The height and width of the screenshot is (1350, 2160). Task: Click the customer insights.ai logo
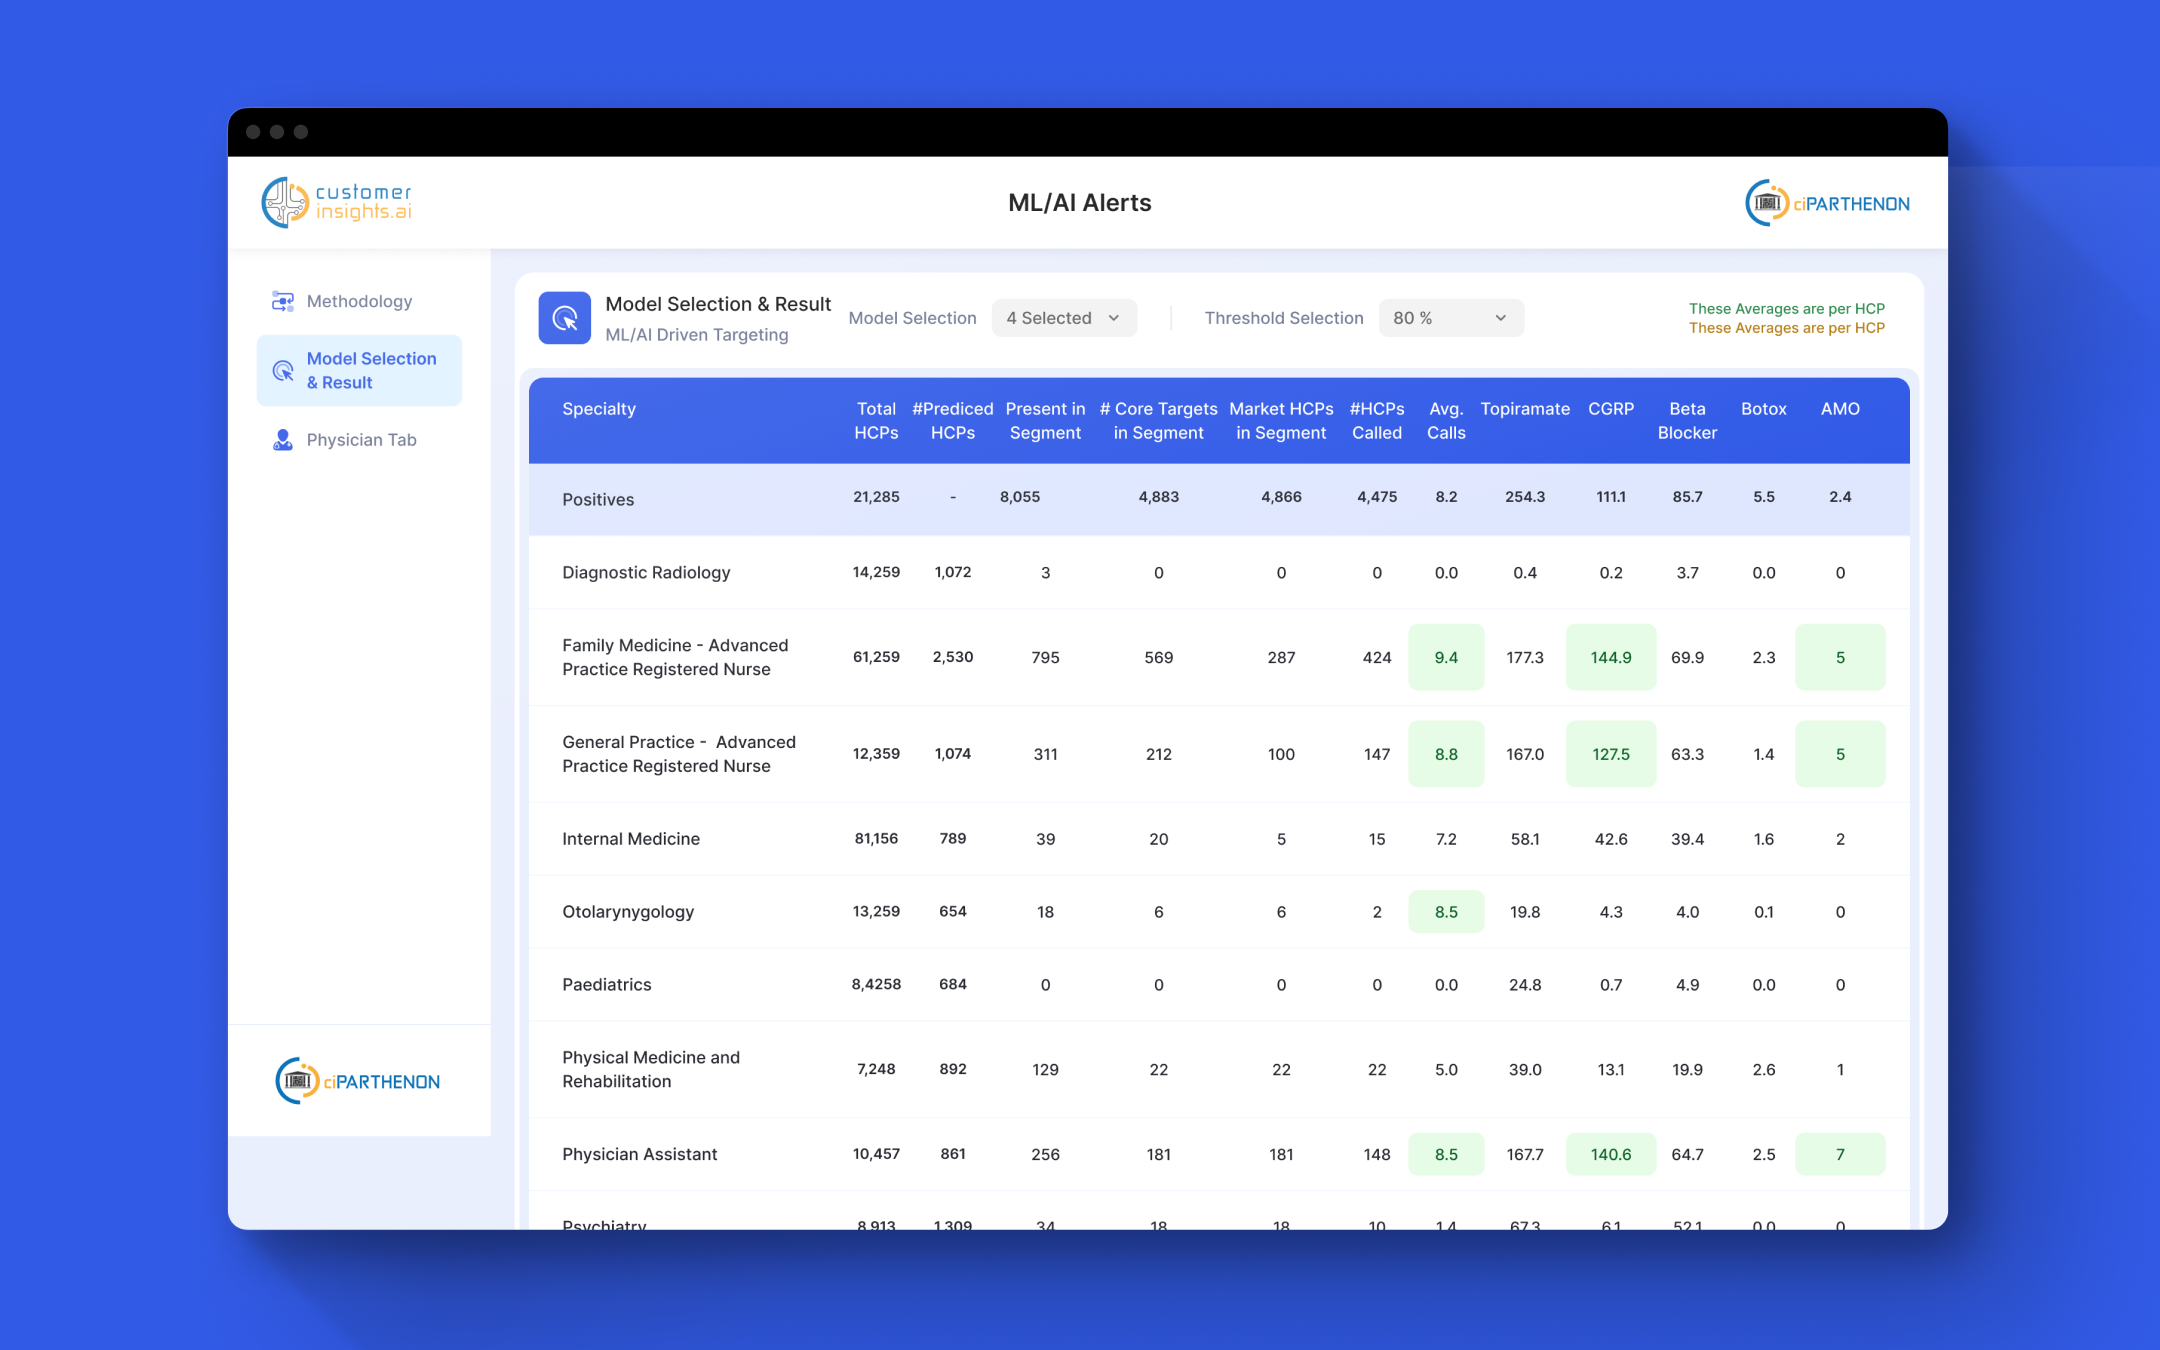tap(336, 202)
